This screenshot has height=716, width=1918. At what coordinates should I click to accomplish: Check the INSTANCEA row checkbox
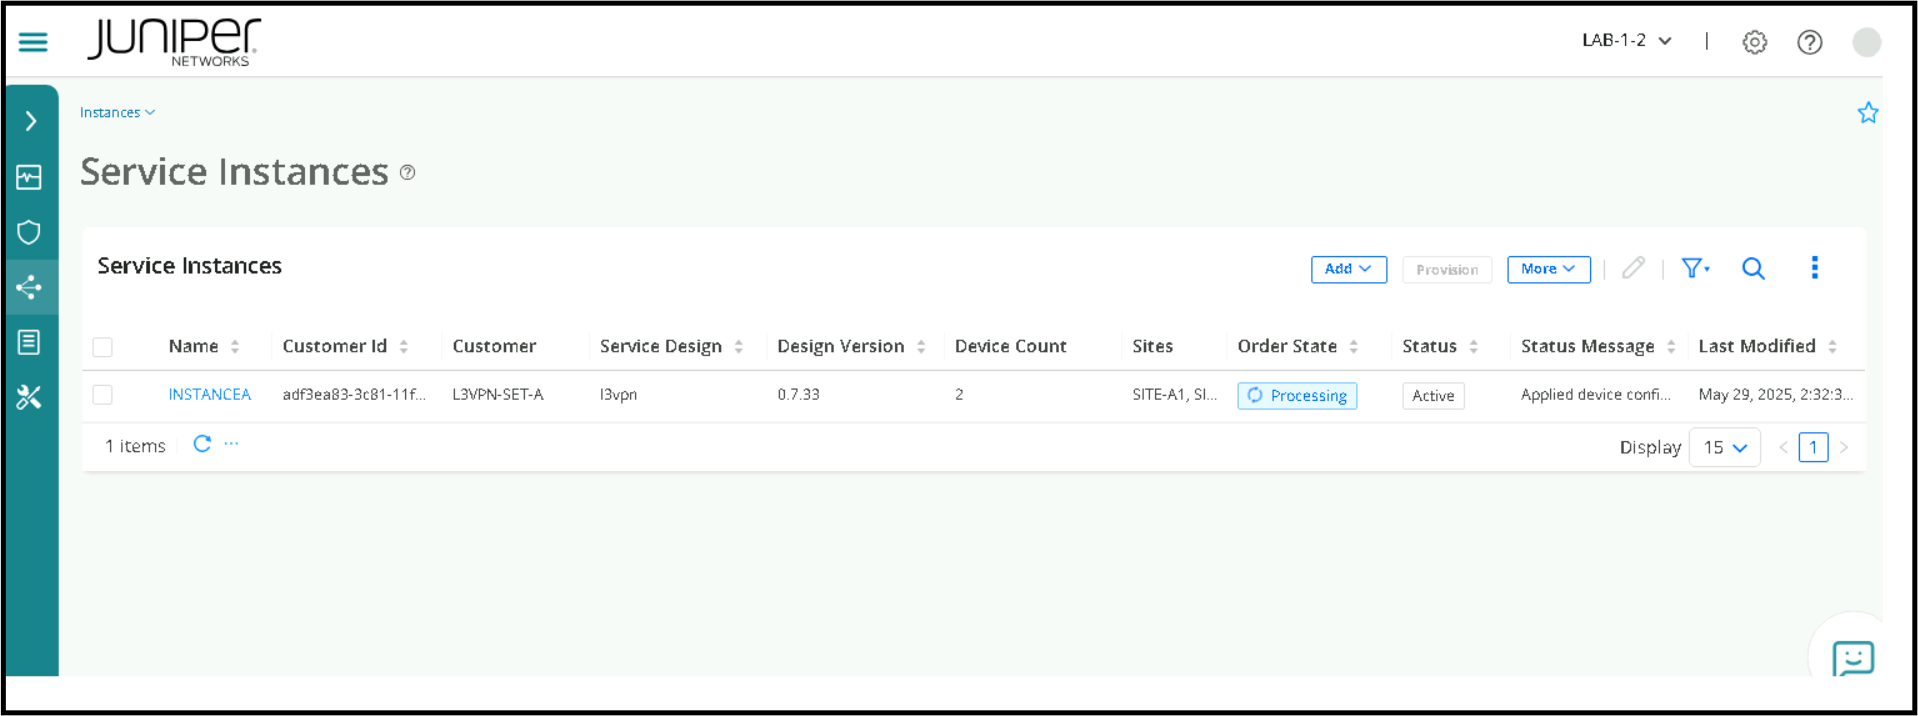pyautogui.click(x=103, y=395)
